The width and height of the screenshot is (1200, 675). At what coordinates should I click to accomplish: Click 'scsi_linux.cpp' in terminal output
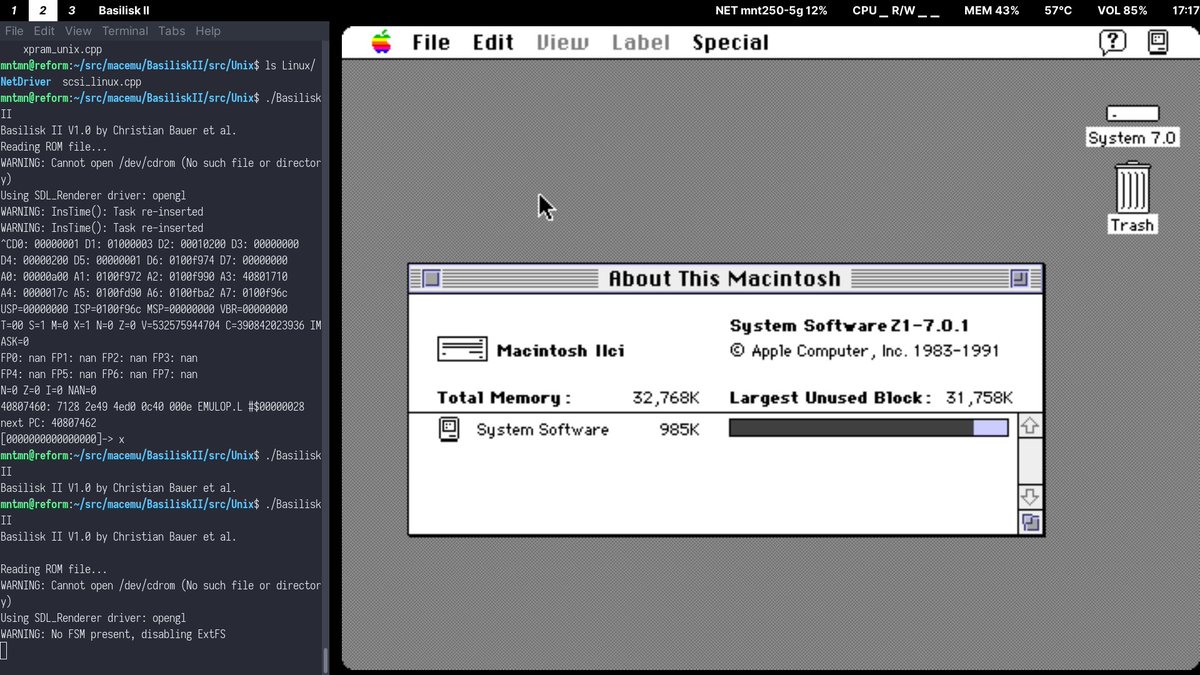coord(102,82)
